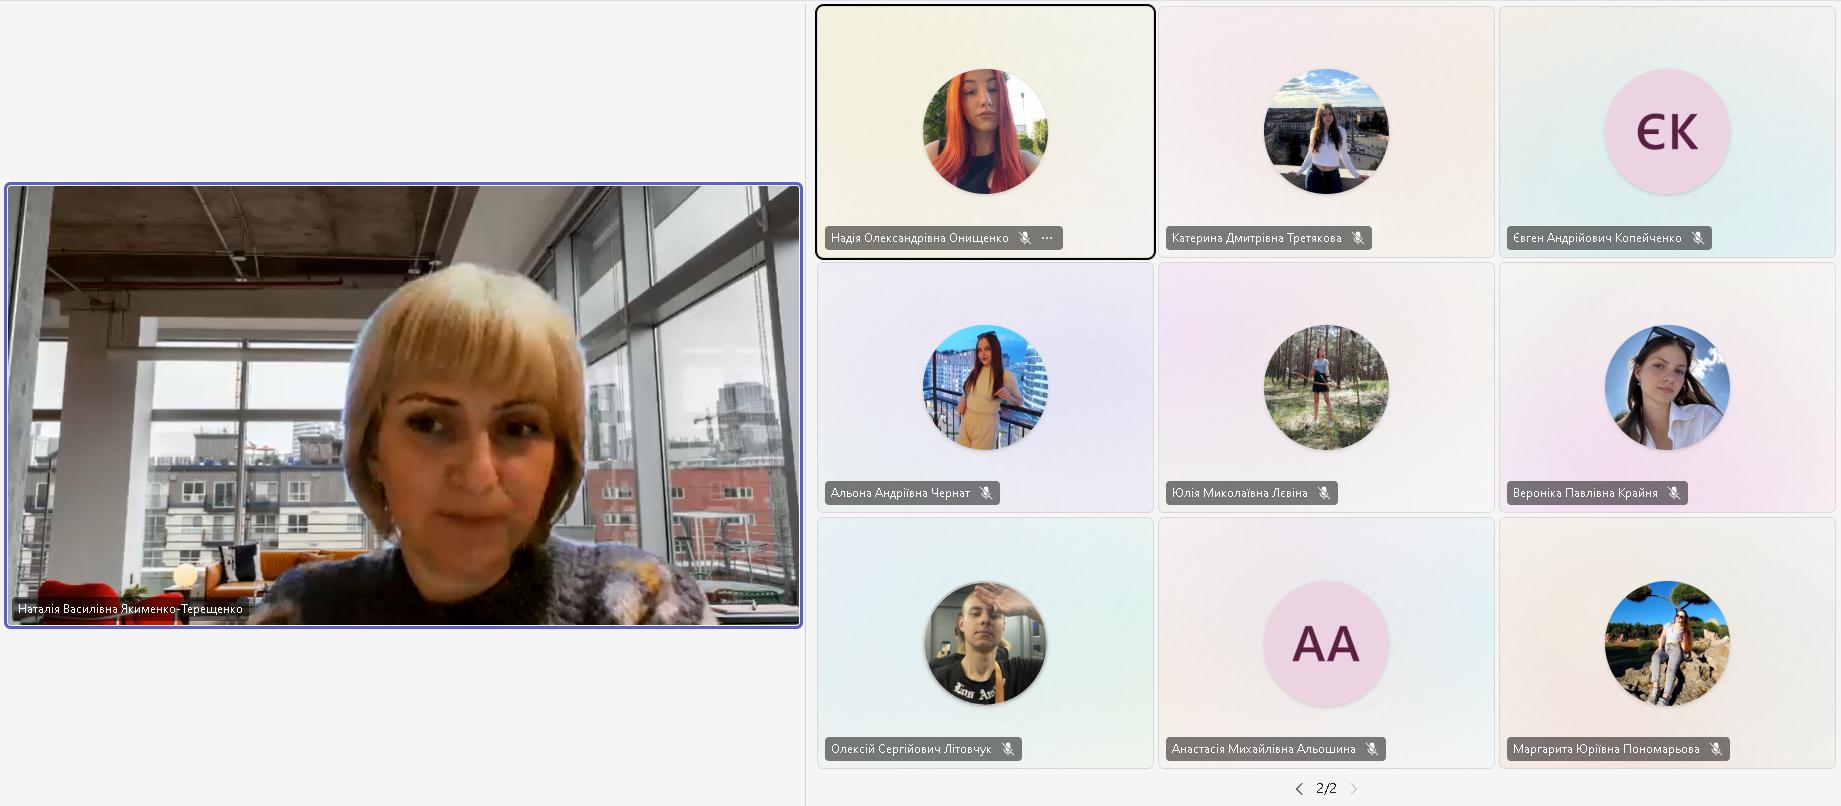The height and width of the screenshot is (806, 1841).
Task: Click name label Вероніка Павлівна Крайня
Action: click(x=1585, y=493)
